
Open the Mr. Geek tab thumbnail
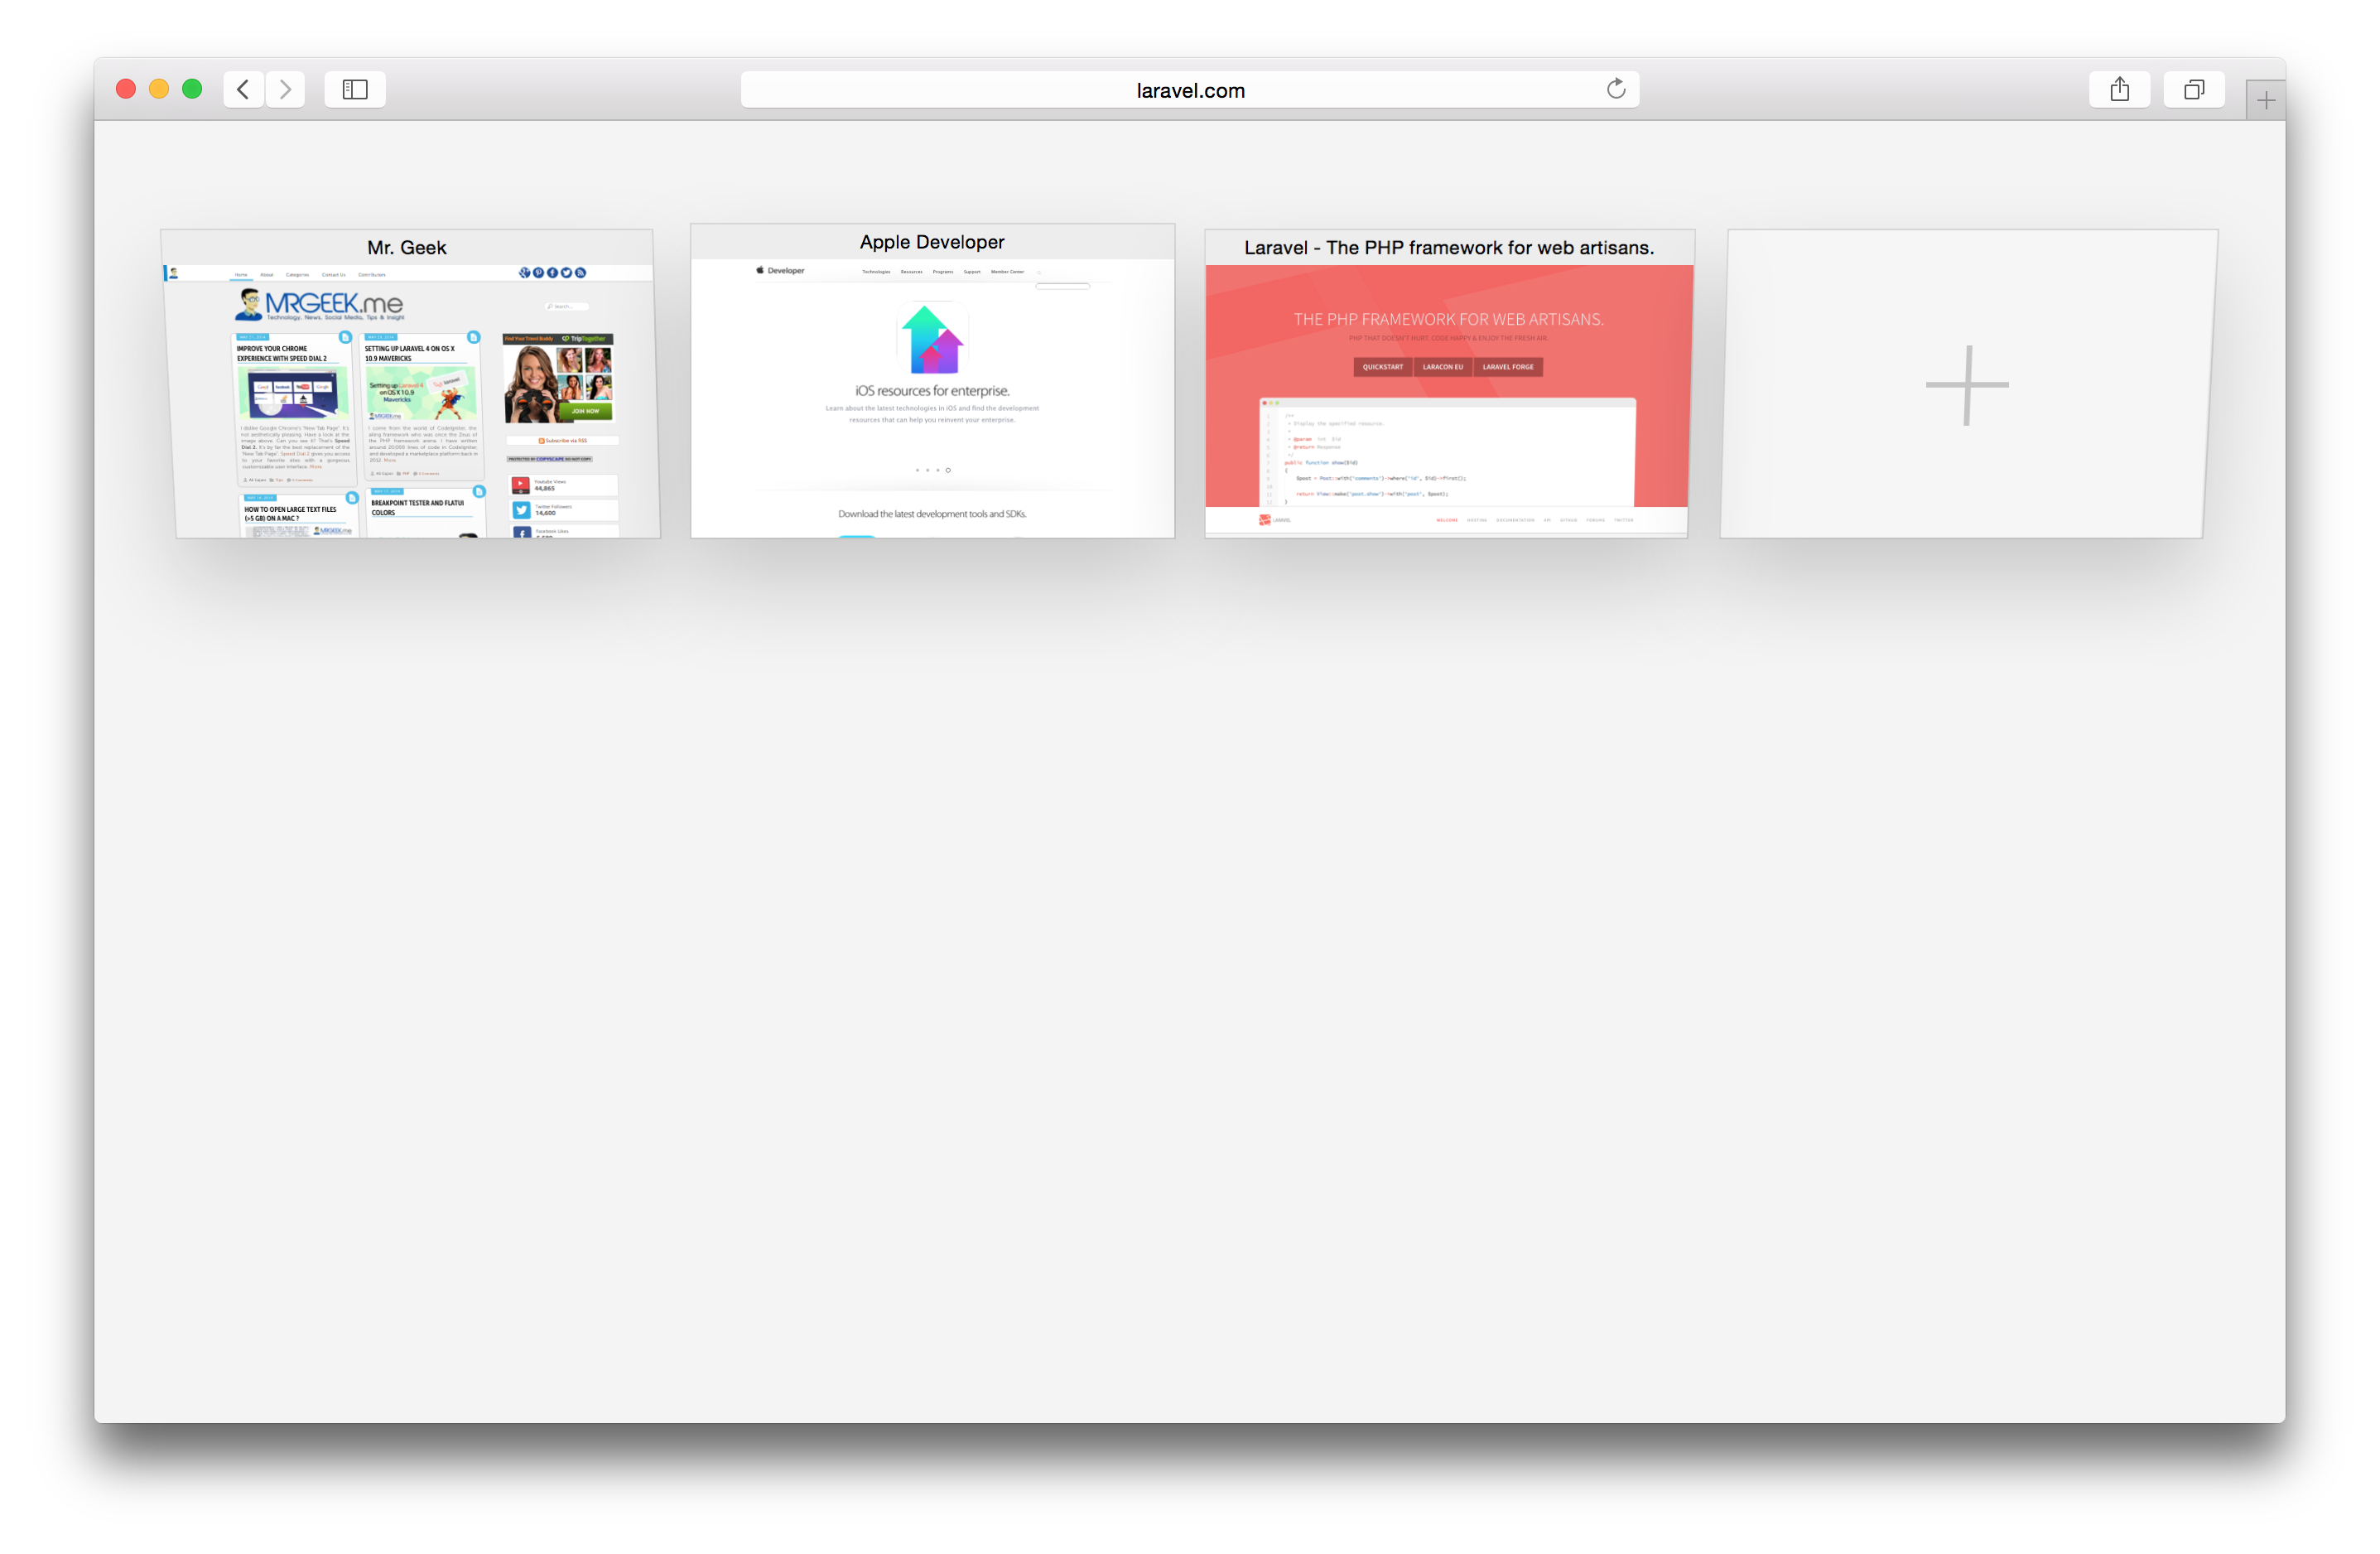[x=411, y=384]
